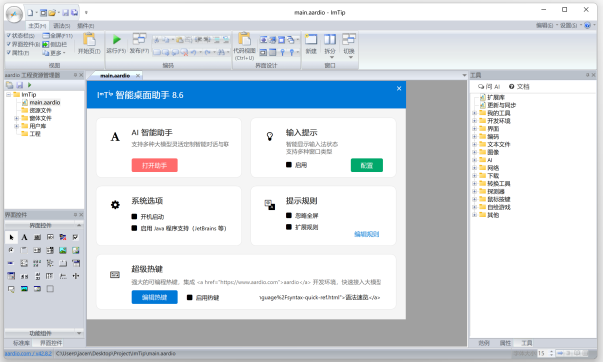Switch to the 插件 ribbon tab
Screen dimensions: 603x362
click(x=85, y=26)
